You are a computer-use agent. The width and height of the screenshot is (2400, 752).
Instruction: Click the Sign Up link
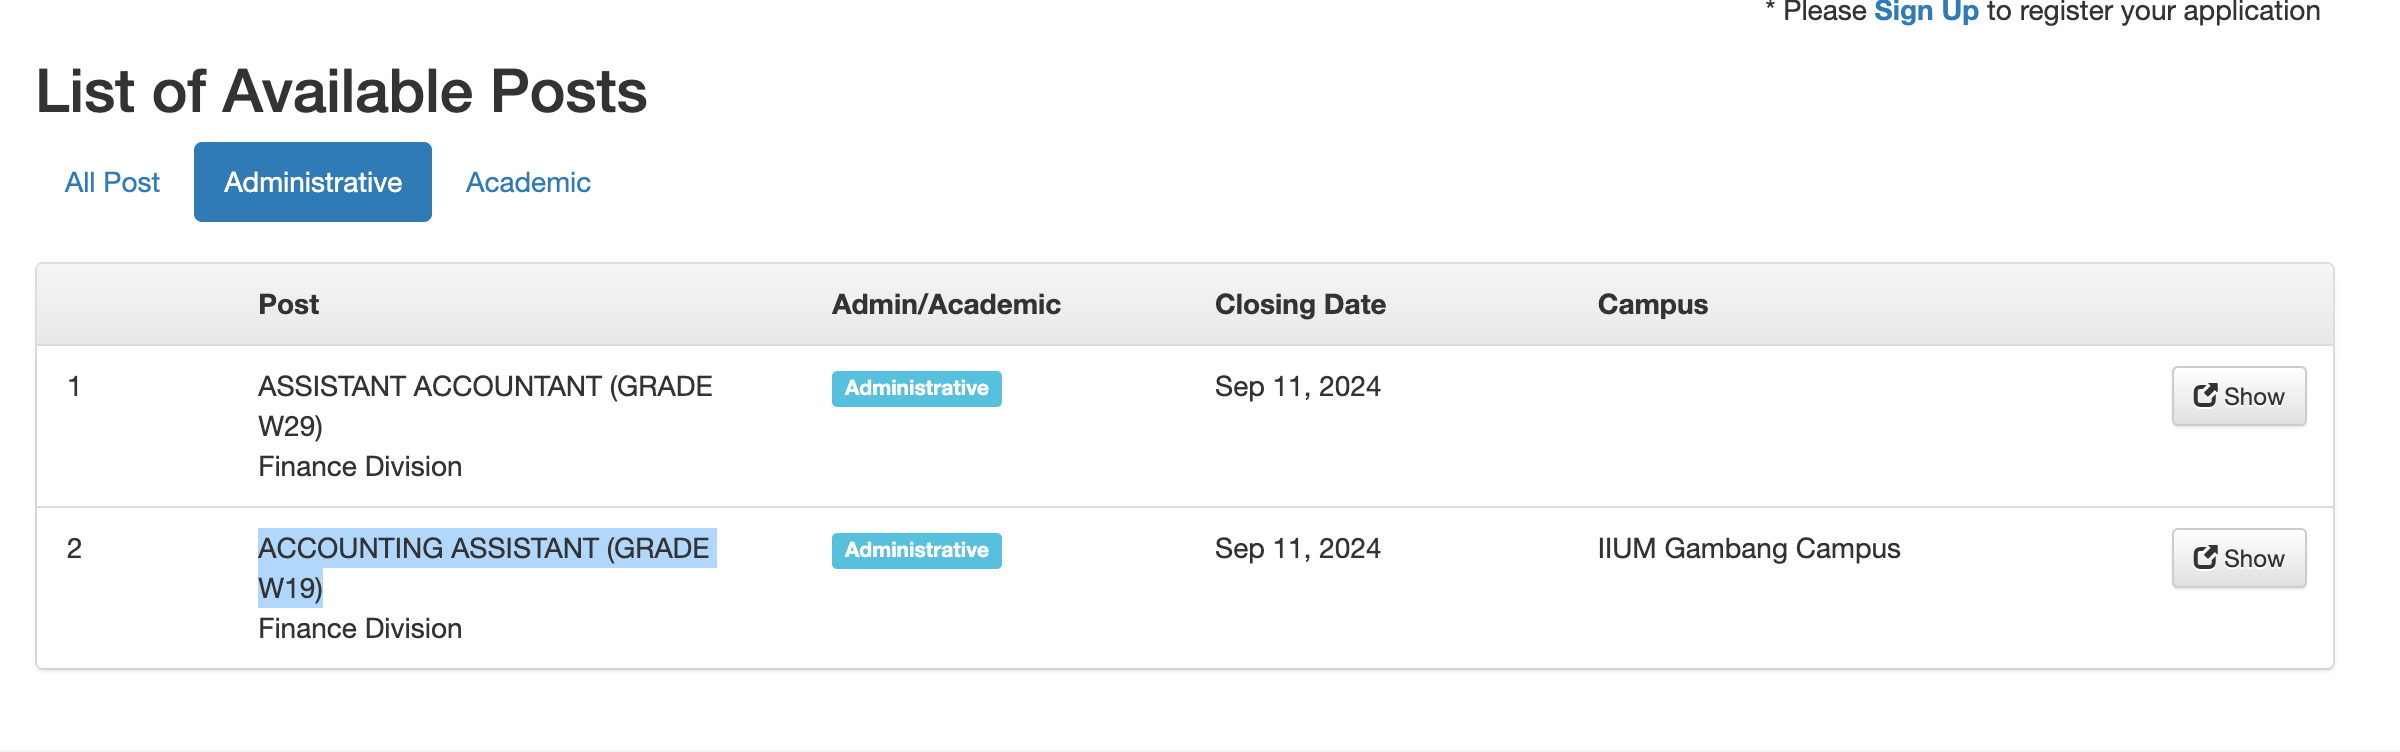tap(1925, 12)
